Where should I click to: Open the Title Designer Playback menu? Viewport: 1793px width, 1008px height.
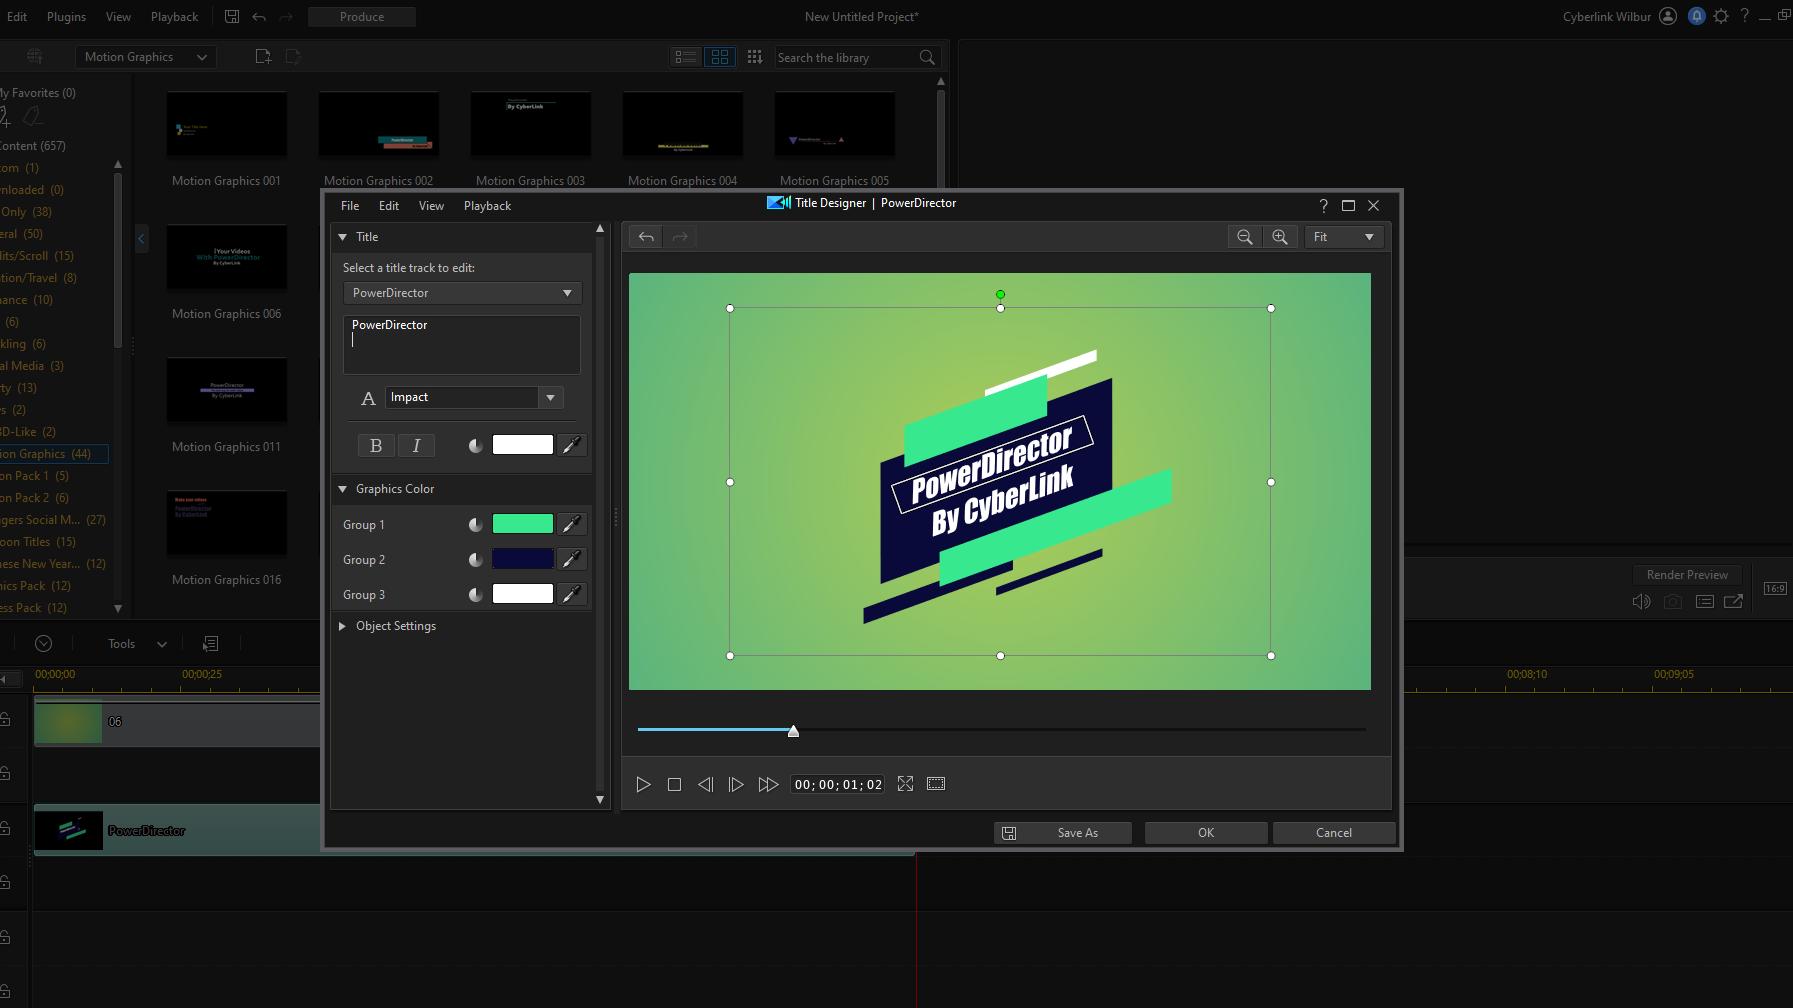(487, 206)
